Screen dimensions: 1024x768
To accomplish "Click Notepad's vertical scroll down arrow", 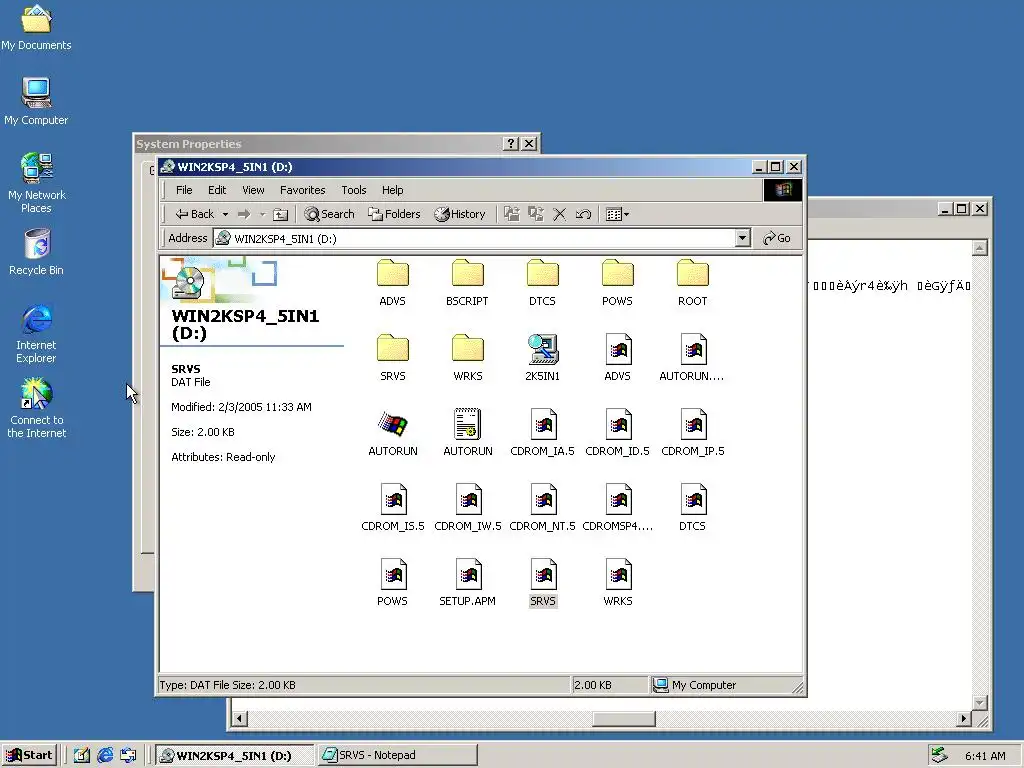I will click(980, 703).
